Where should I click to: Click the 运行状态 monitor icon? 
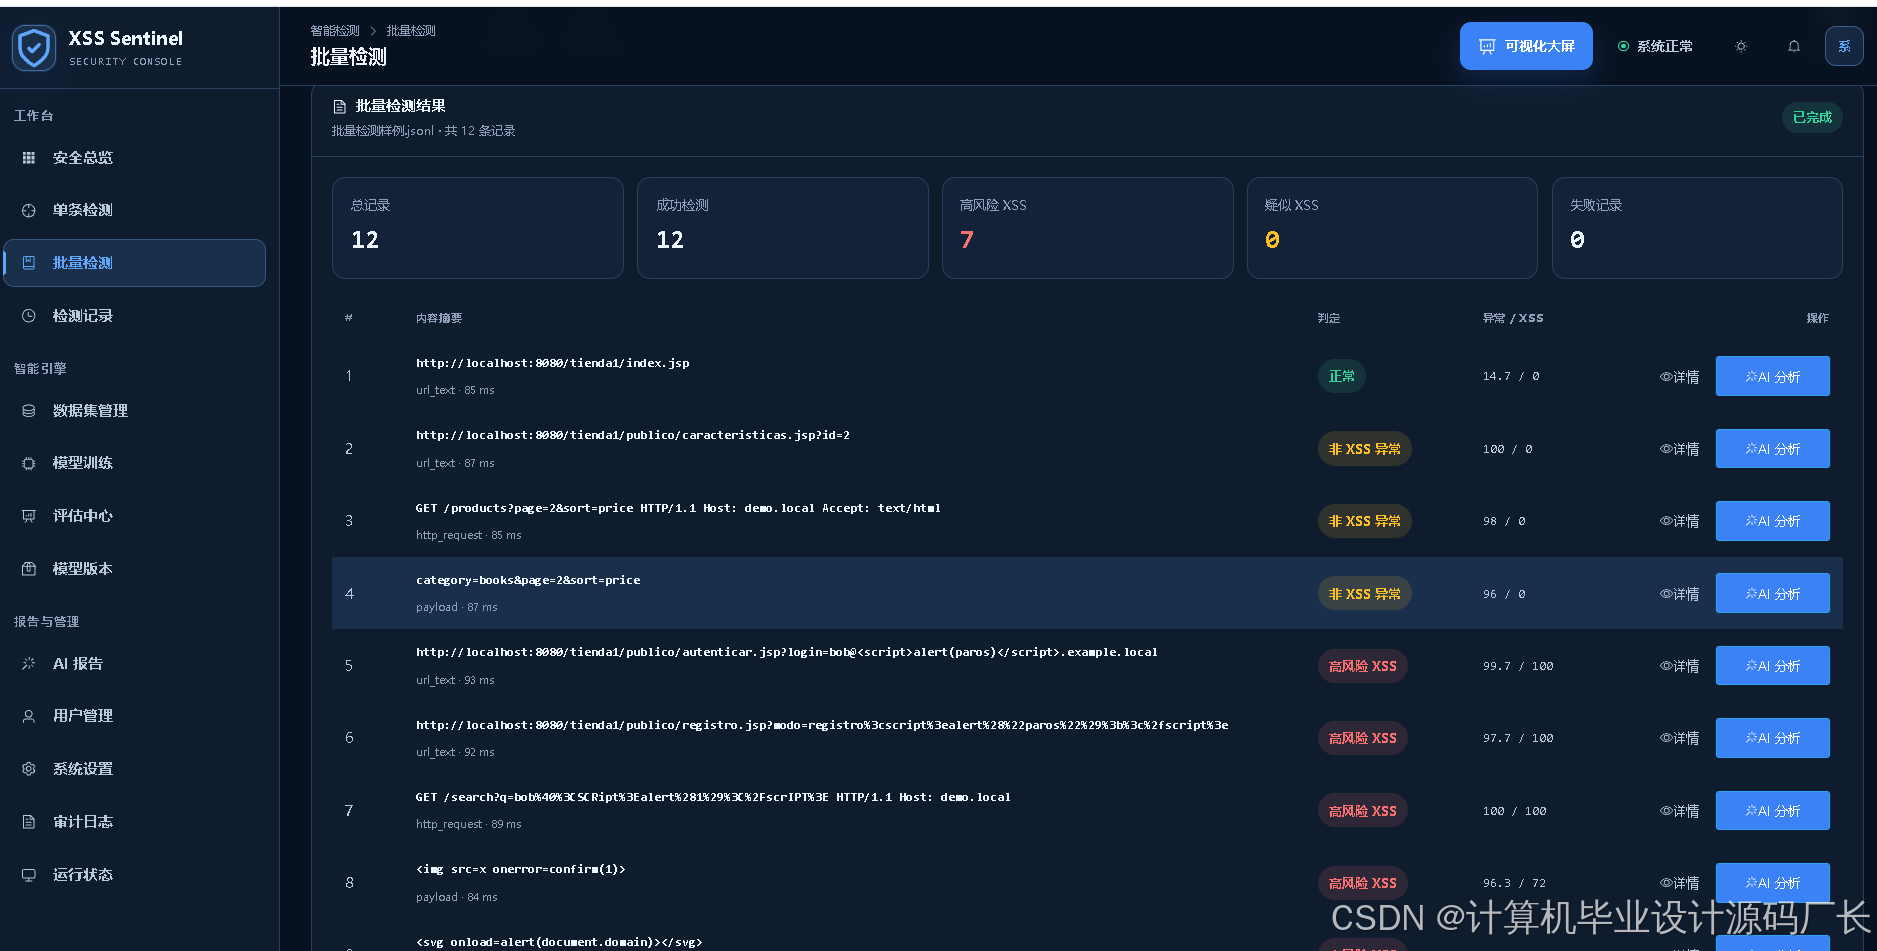[x=29, y=875]
